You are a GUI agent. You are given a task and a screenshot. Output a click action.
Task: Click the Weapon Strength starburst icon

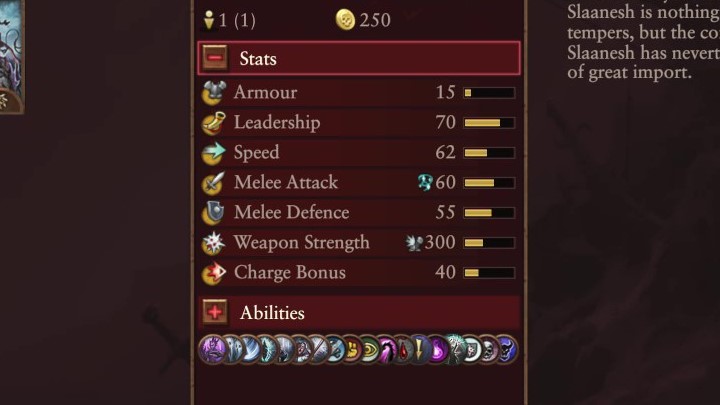pos(214,243)
